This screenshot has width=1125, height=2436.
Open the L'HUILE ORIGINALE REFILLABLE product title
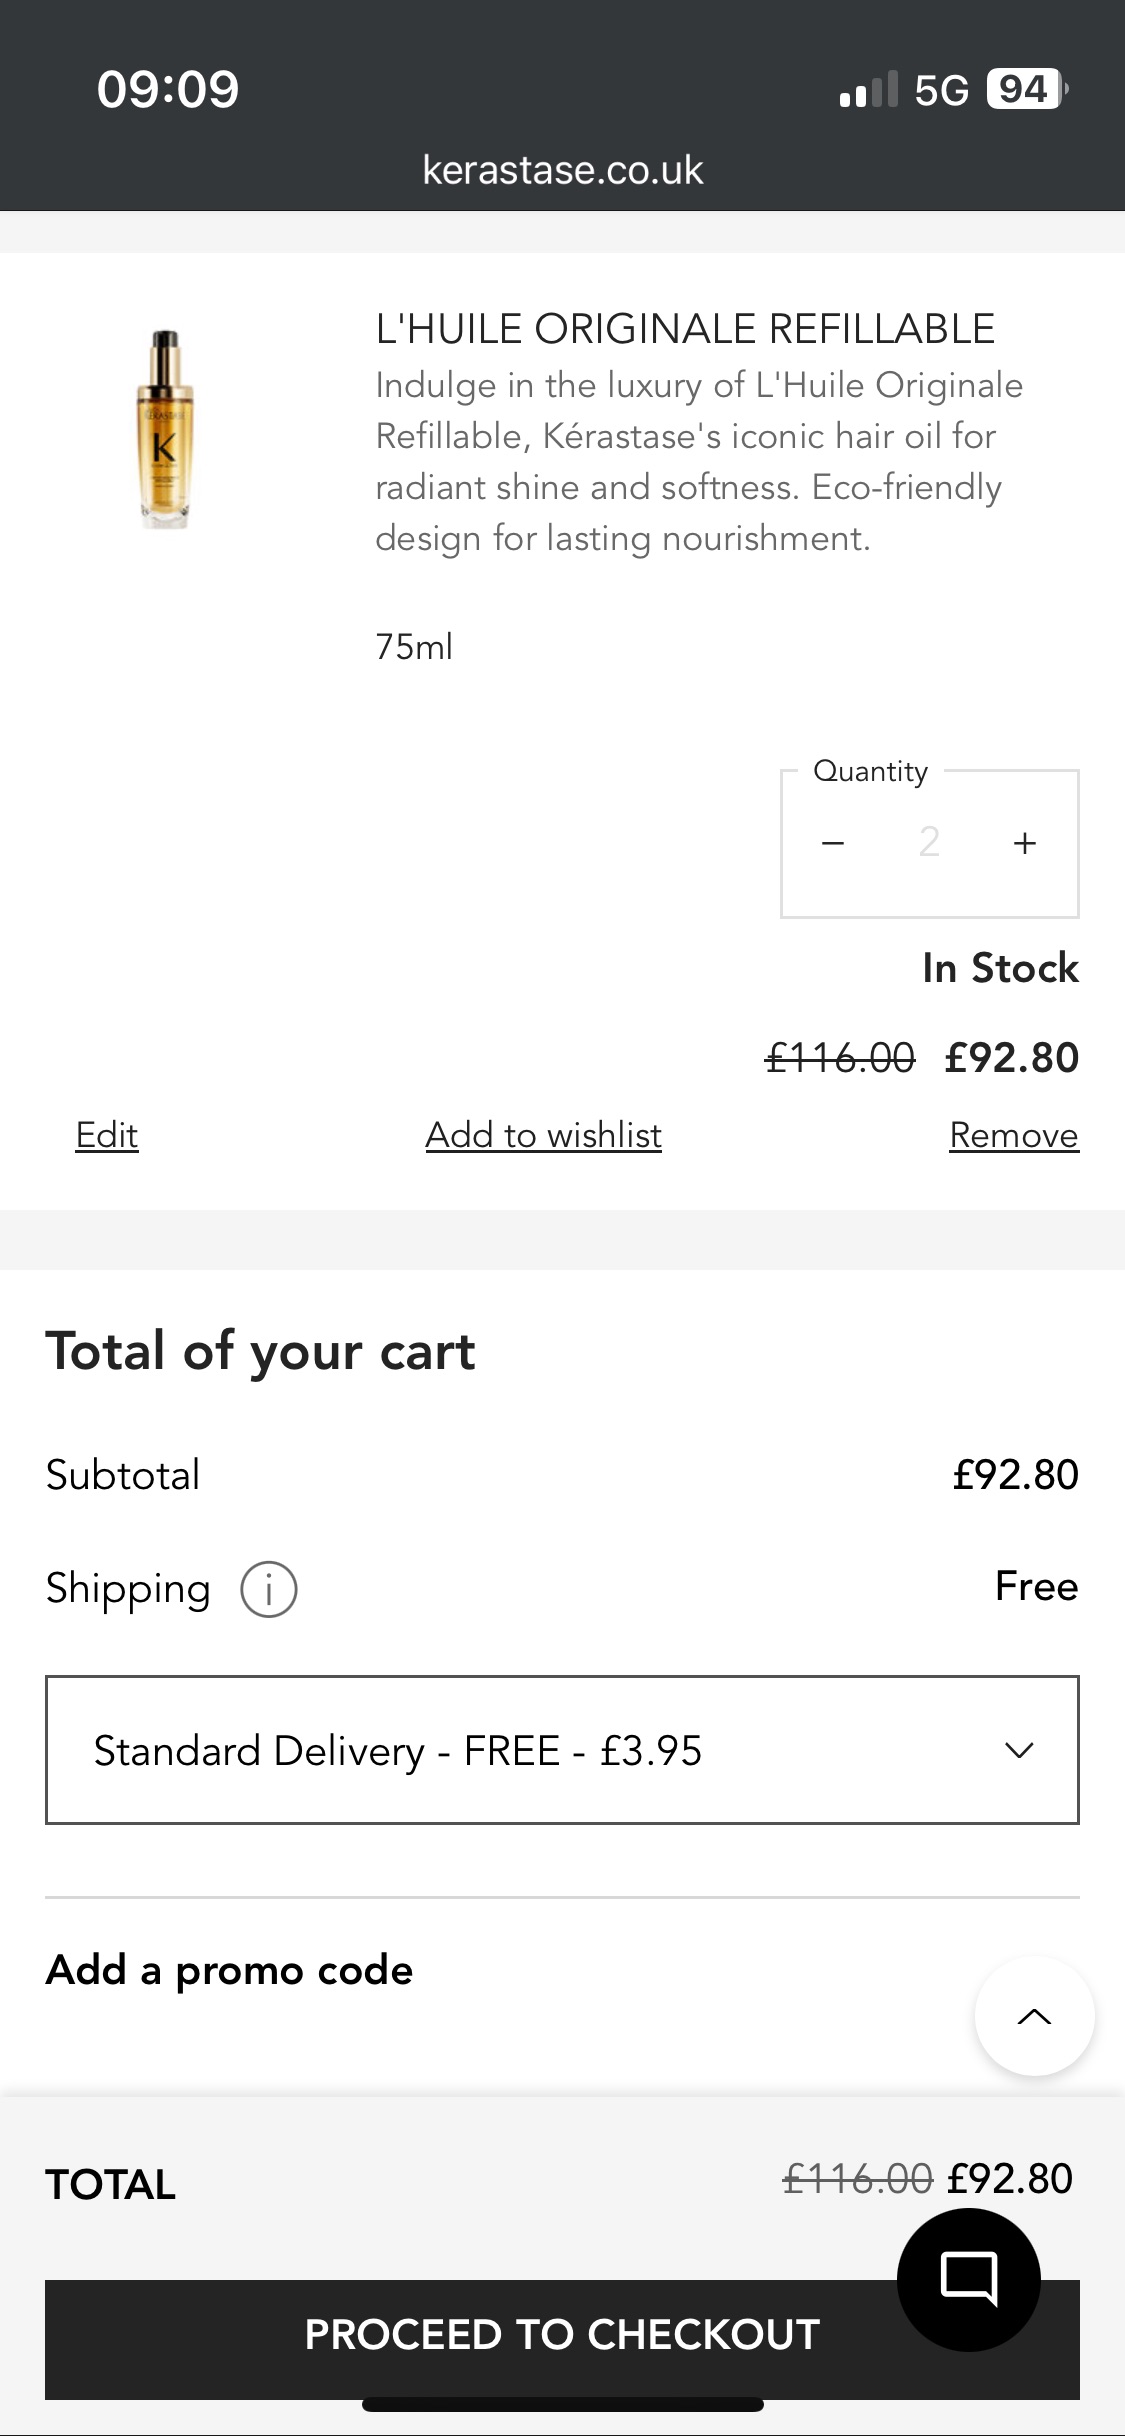685,329
